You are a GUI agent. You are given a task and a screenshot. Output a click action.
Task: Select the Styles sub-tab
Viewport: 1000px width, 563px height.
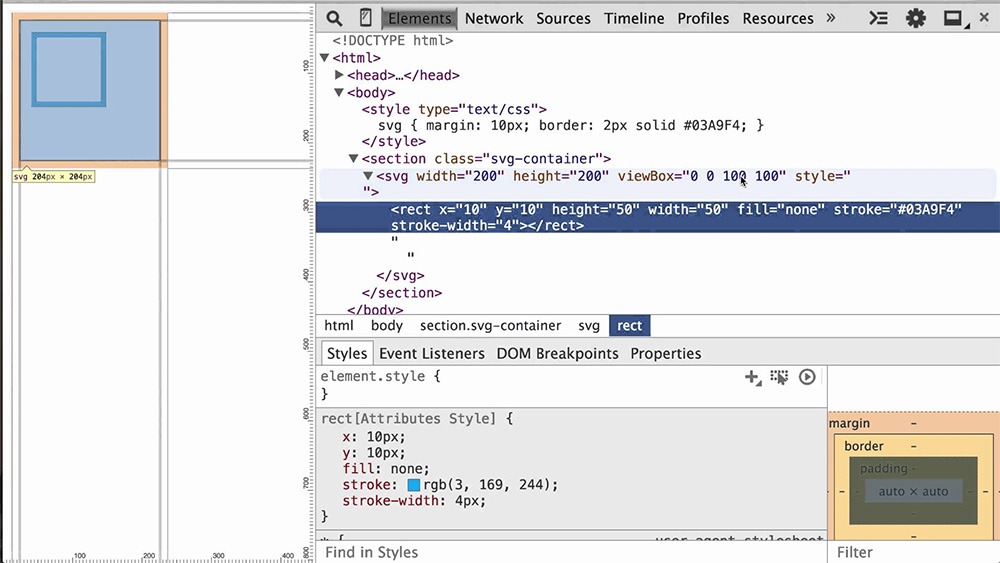(347, 353)
